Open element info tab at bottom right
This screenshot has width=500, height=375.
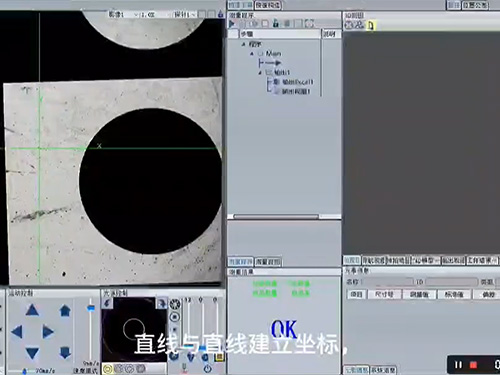pyautogui.click(x=356, y=370)
